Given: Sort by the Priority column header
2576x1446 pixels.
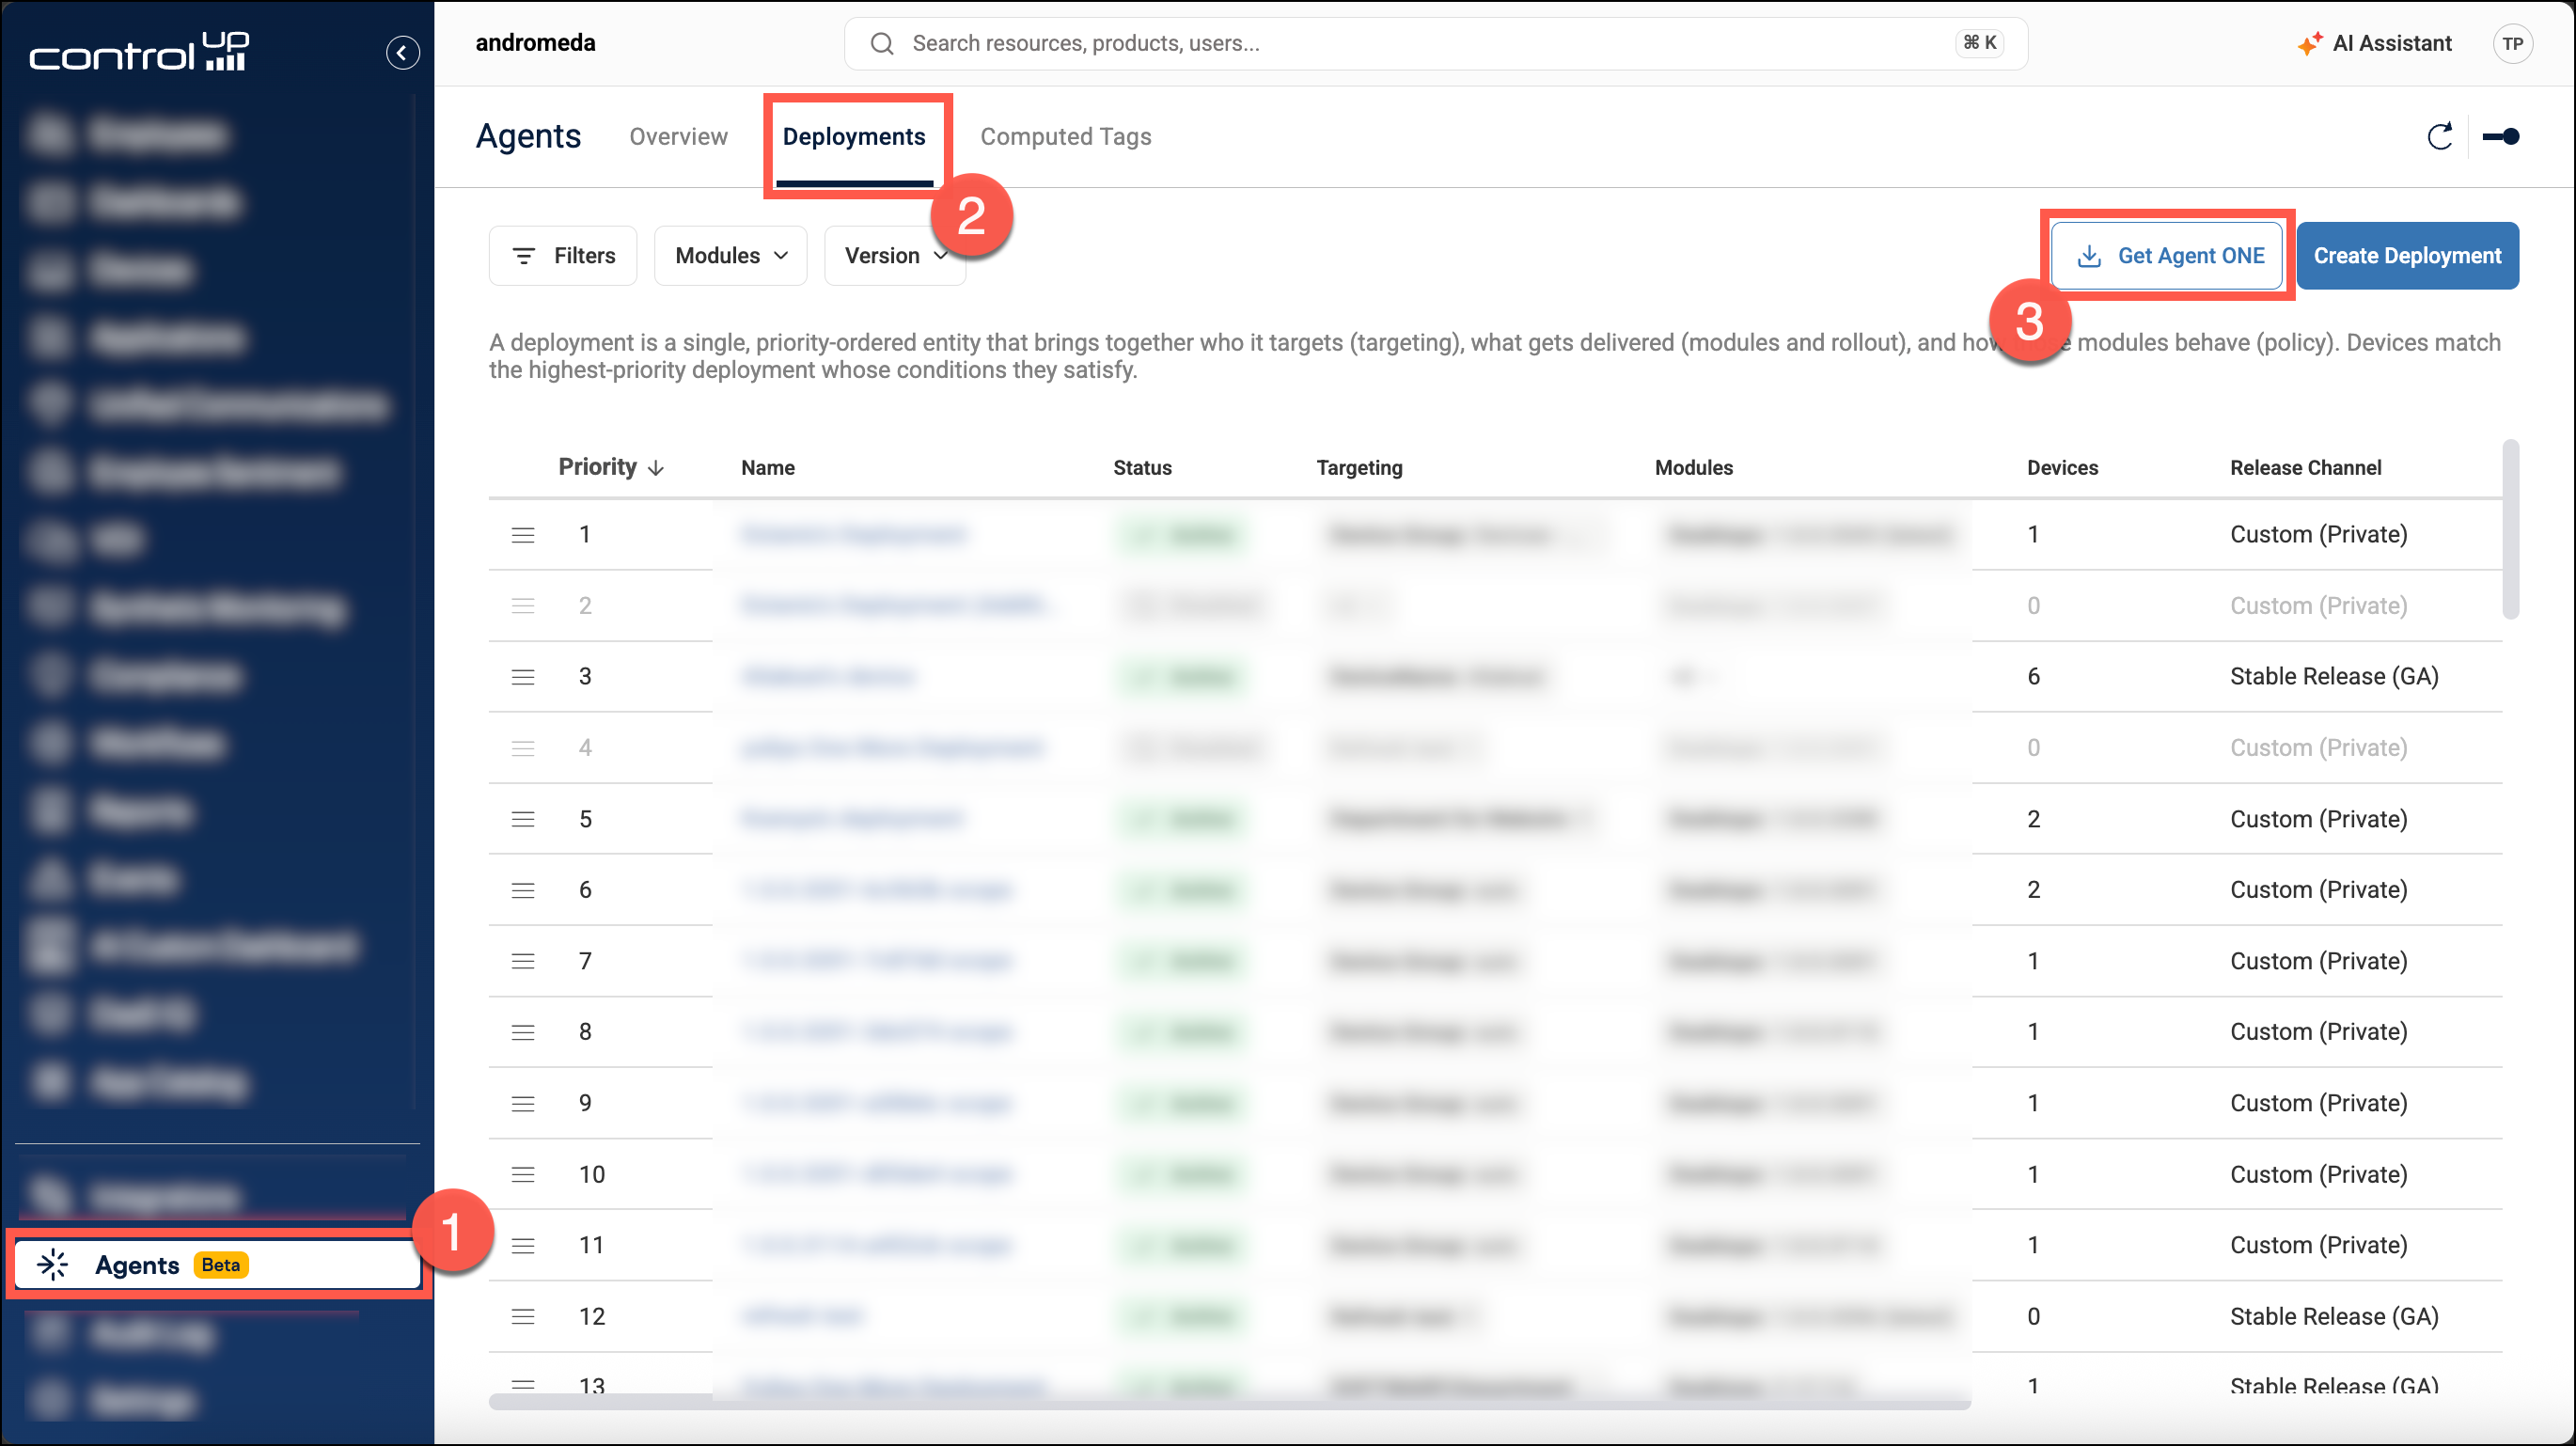Looking at the screenshot, I should [611, 467].
